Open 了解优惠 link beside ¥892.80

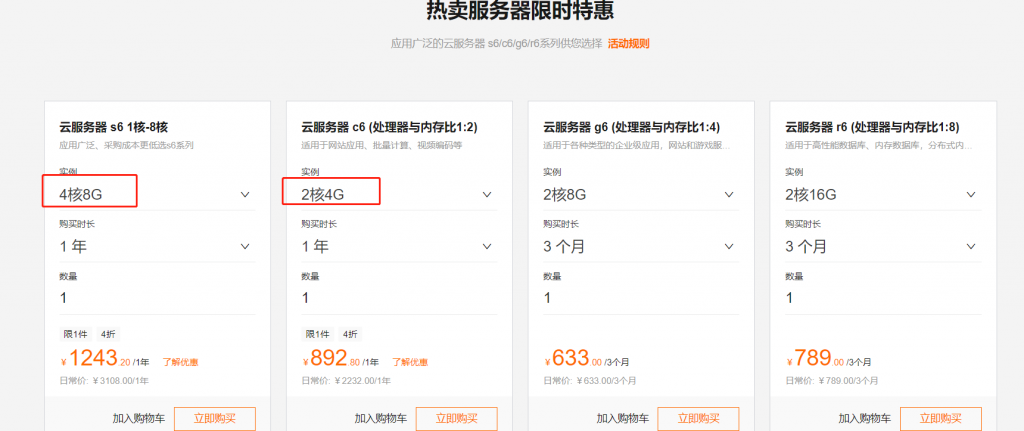(410, 362)
